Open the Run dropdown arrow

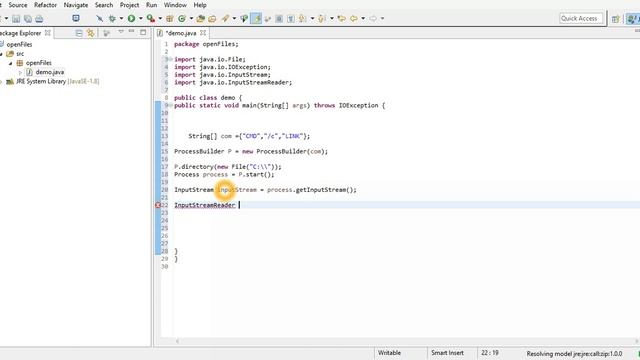pyautogui.click(x=140, y=18)
